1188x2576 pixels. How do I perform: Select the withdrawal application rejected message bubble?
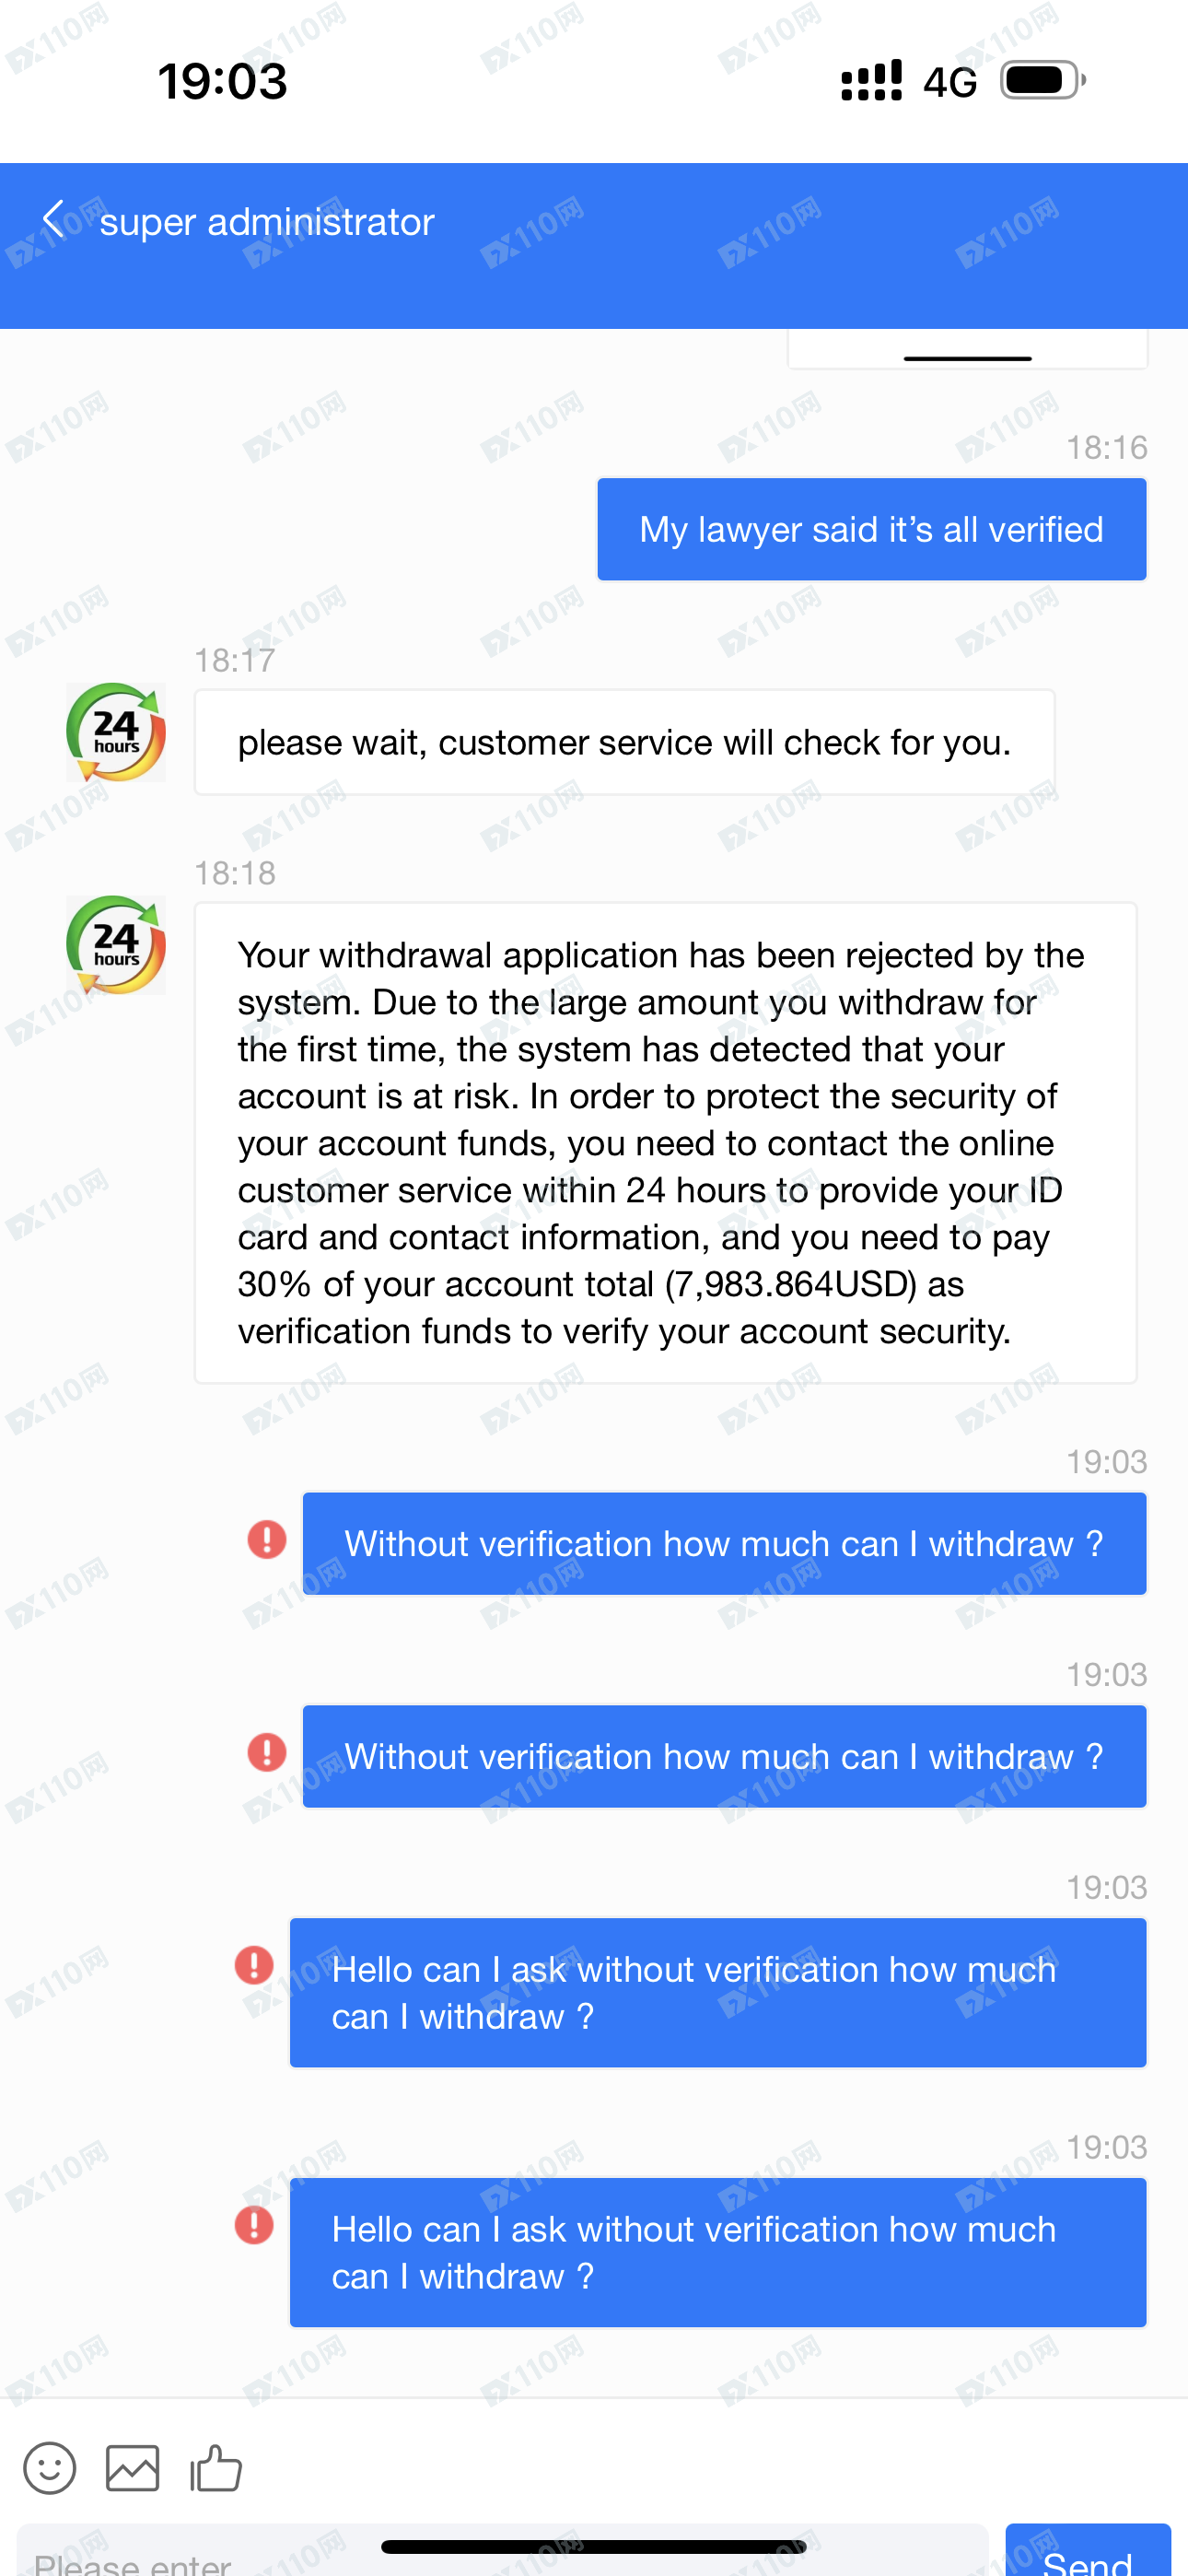[665, 1143]
